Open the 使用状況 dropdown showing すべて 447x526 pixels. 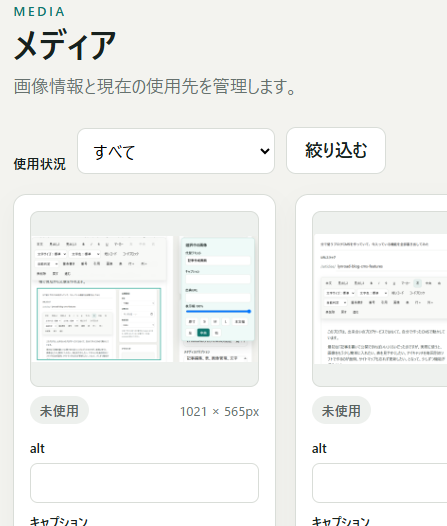pyautogui.click(x=176, y=151)
